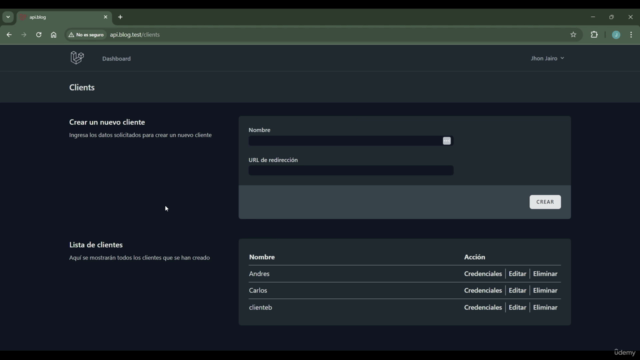Click the 'Lista de clientes' heading
Image resolution: width=640 pixels, height=360 pixels.
pos(96,244)
